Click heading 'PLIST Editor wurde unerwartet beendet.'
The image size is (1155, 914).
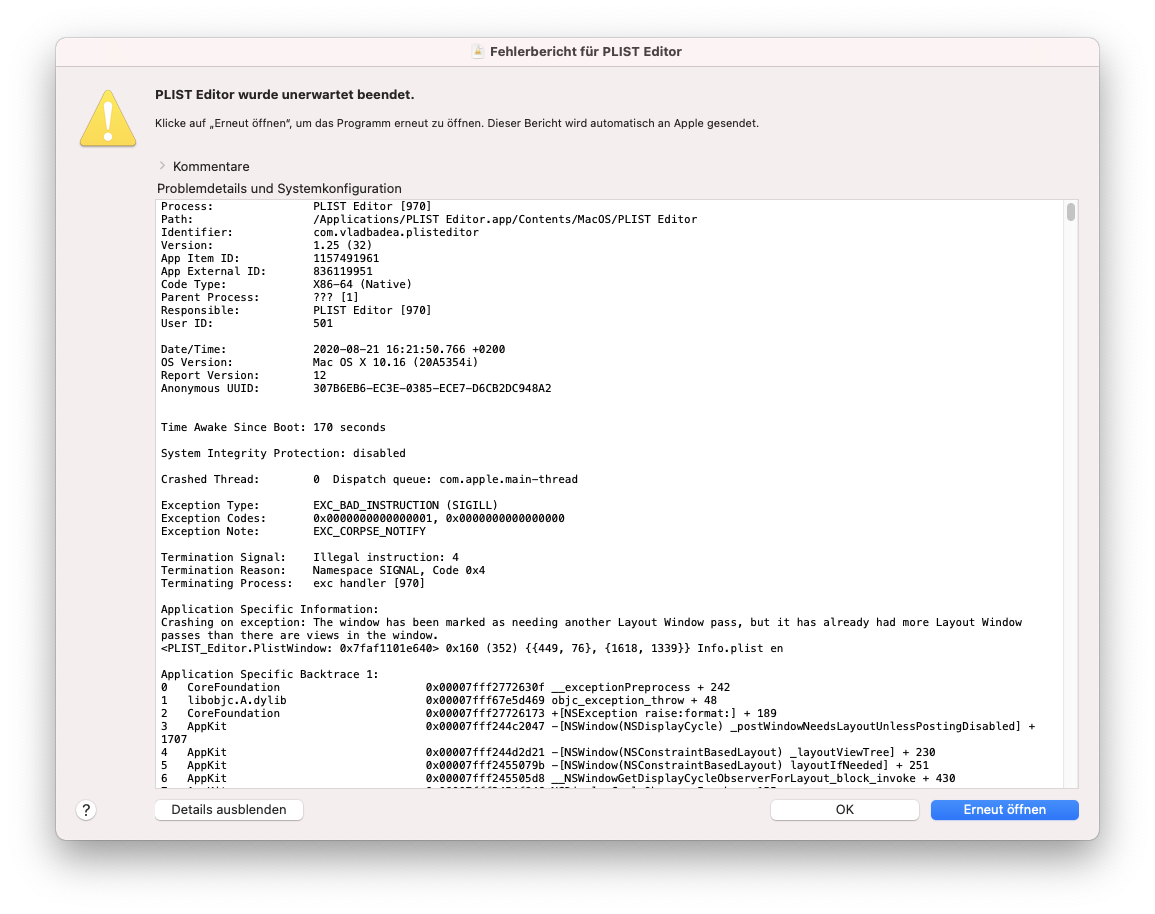click(284, 94)
